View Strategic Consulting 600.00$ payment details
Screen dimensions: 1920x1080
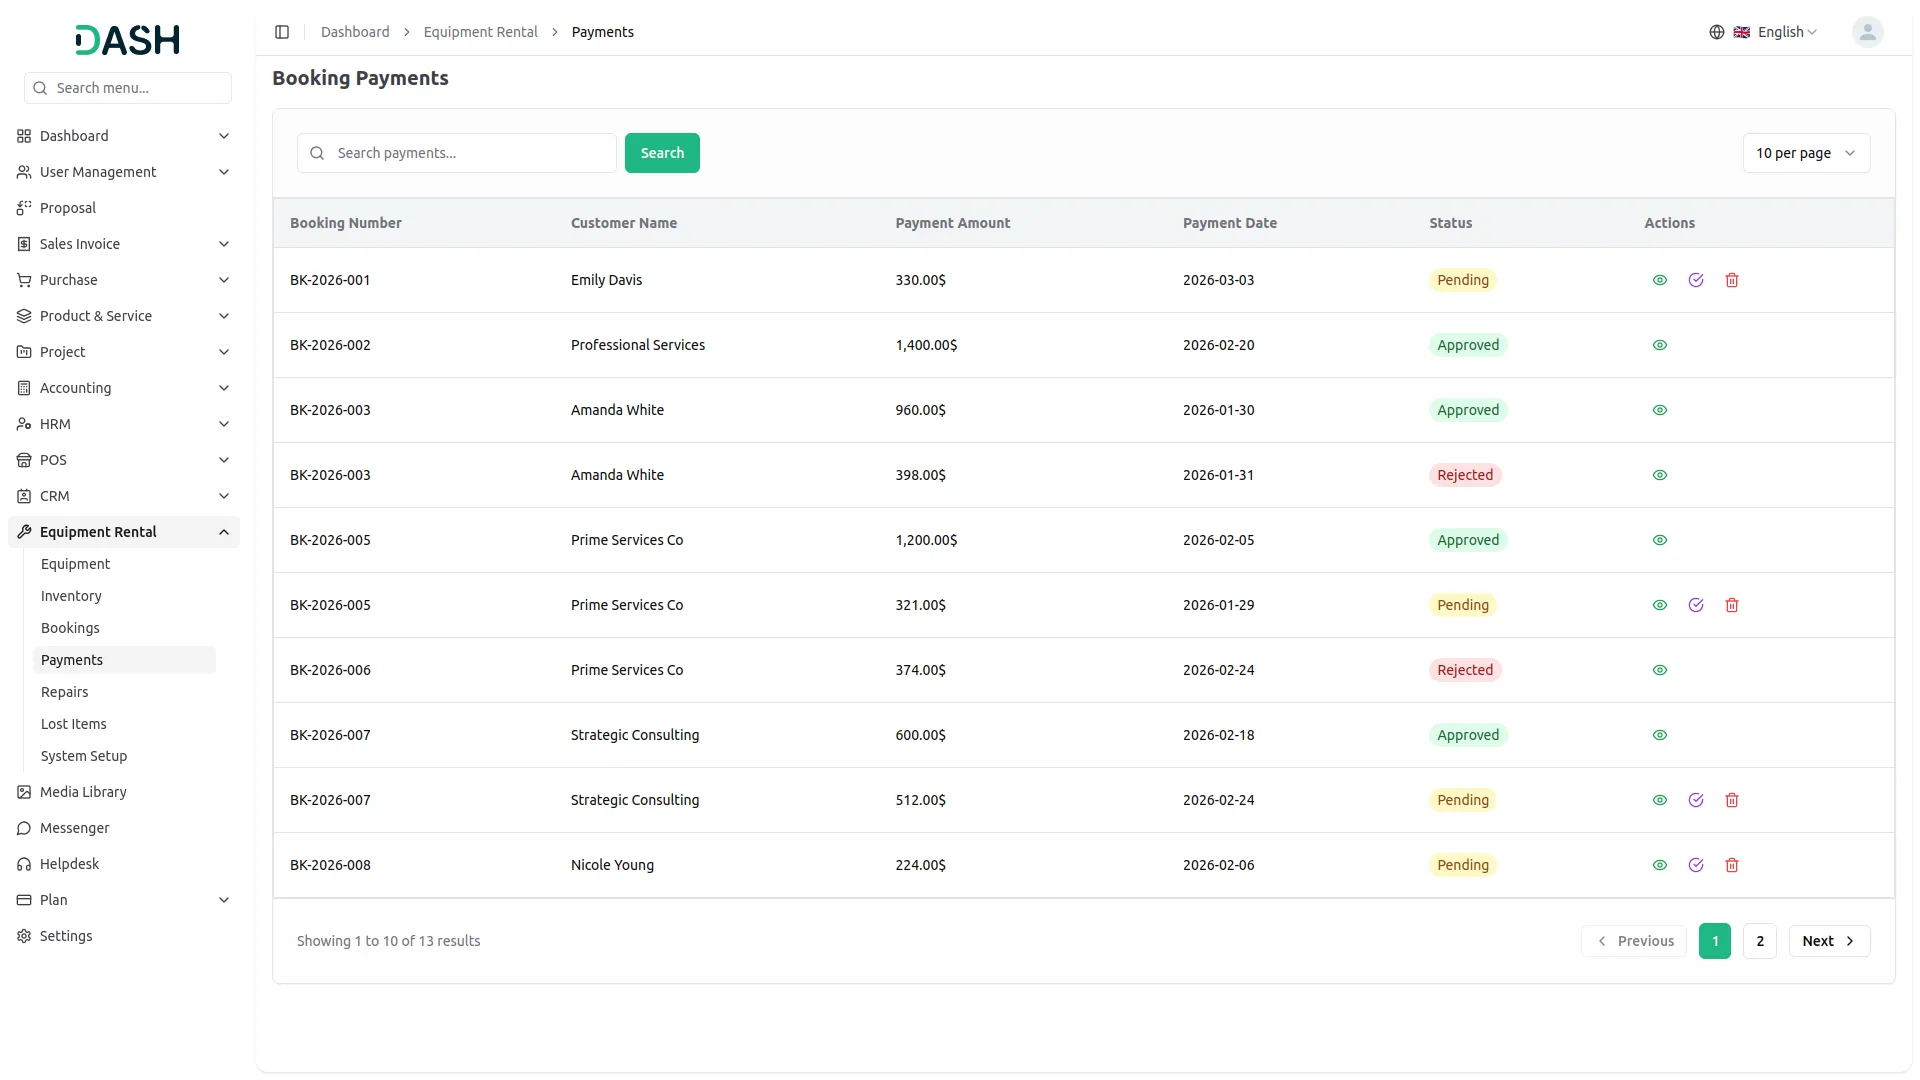coord(1659,735)
